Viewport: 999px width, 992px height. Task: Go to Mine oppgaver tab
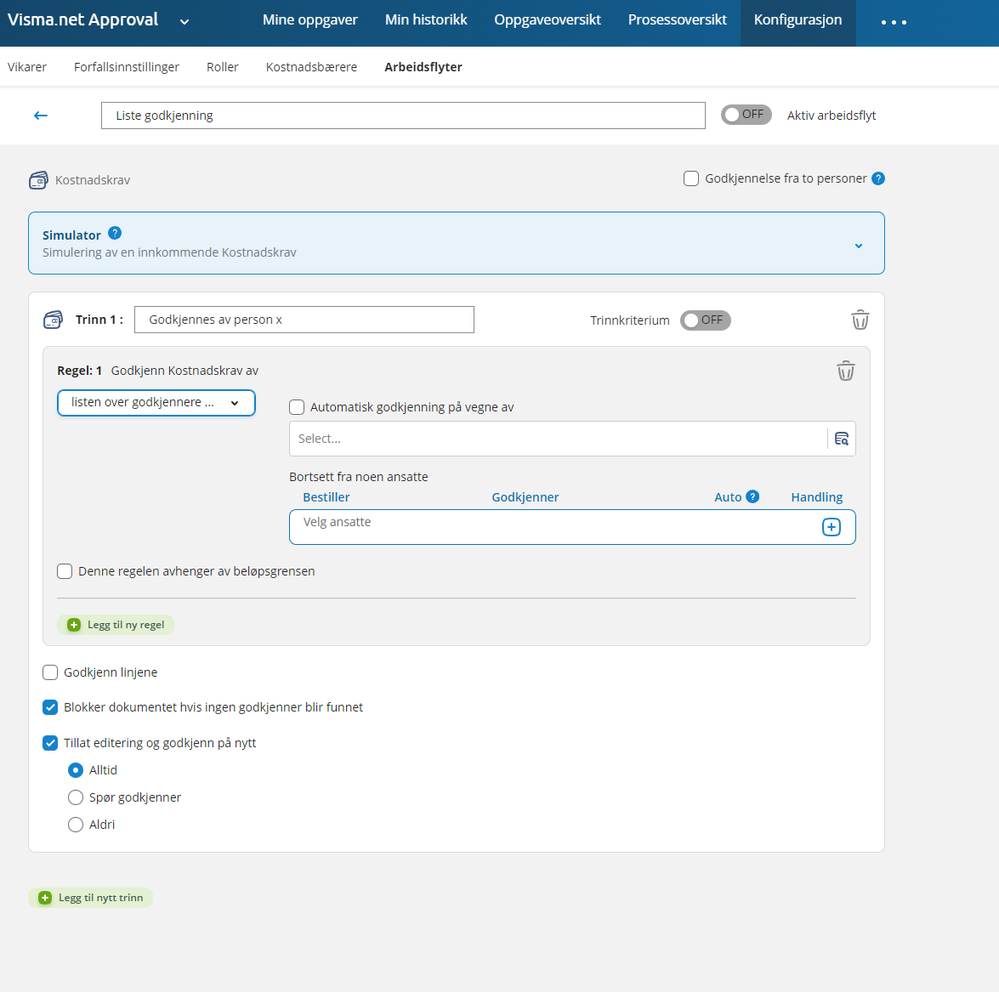310,20
